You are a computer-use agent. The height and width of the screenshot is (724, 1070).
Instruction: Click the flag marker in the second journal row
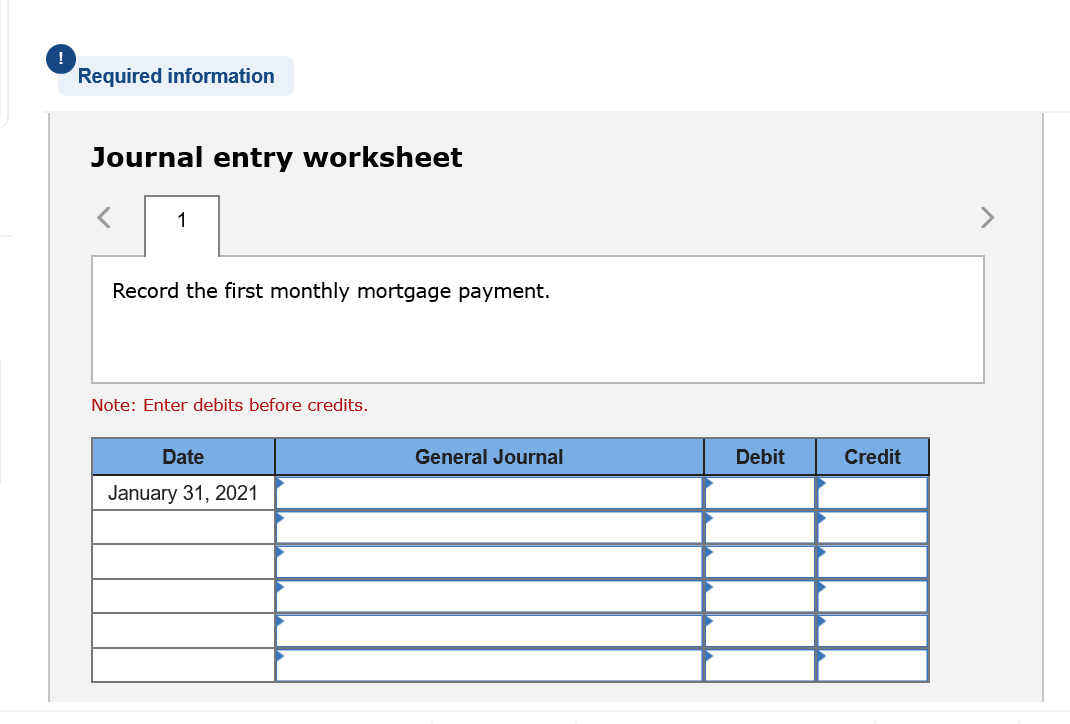pos(282,518)
